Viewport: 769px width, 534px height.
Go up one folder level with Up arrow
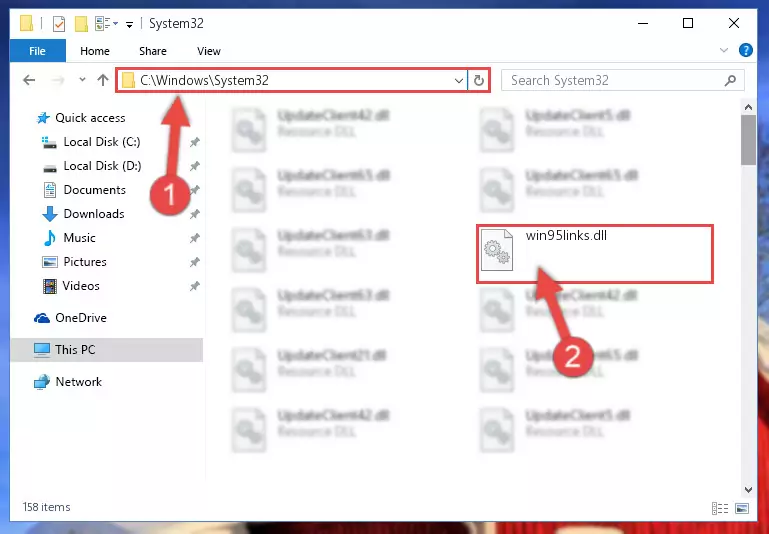(103, 80)
